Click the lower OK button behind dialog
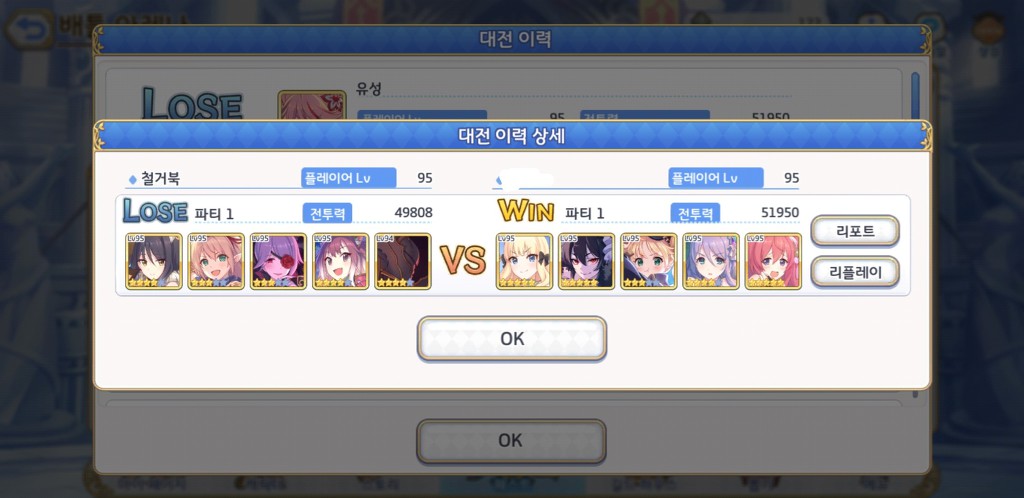 pos(511,441)
